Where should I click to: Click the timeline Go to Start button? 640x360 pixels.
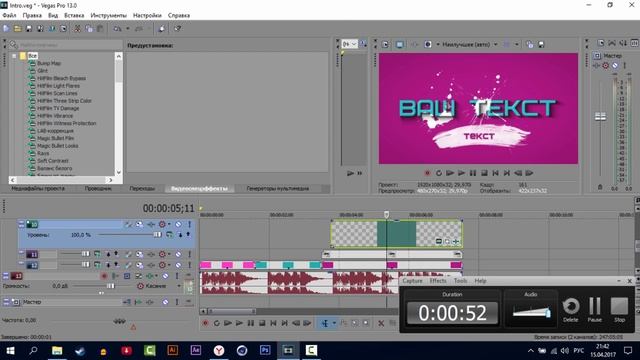point(273,323)
